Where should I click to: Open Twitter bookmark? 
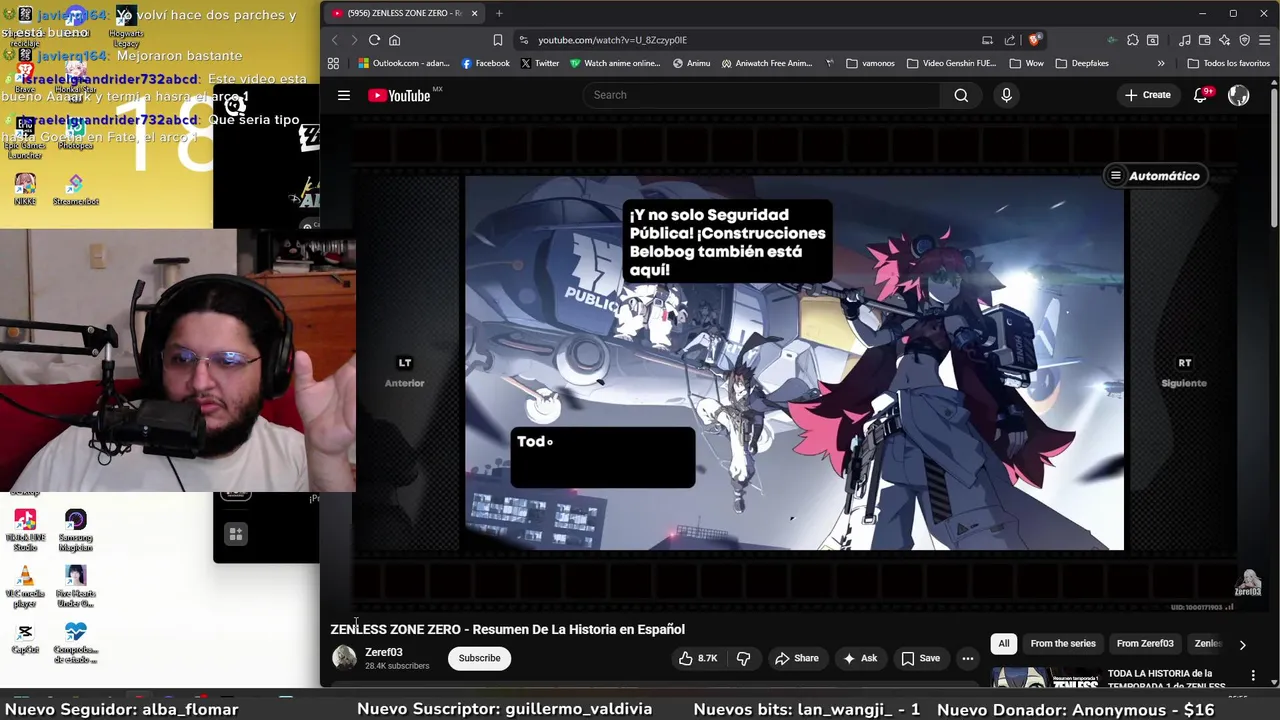(x=540, y=63)
